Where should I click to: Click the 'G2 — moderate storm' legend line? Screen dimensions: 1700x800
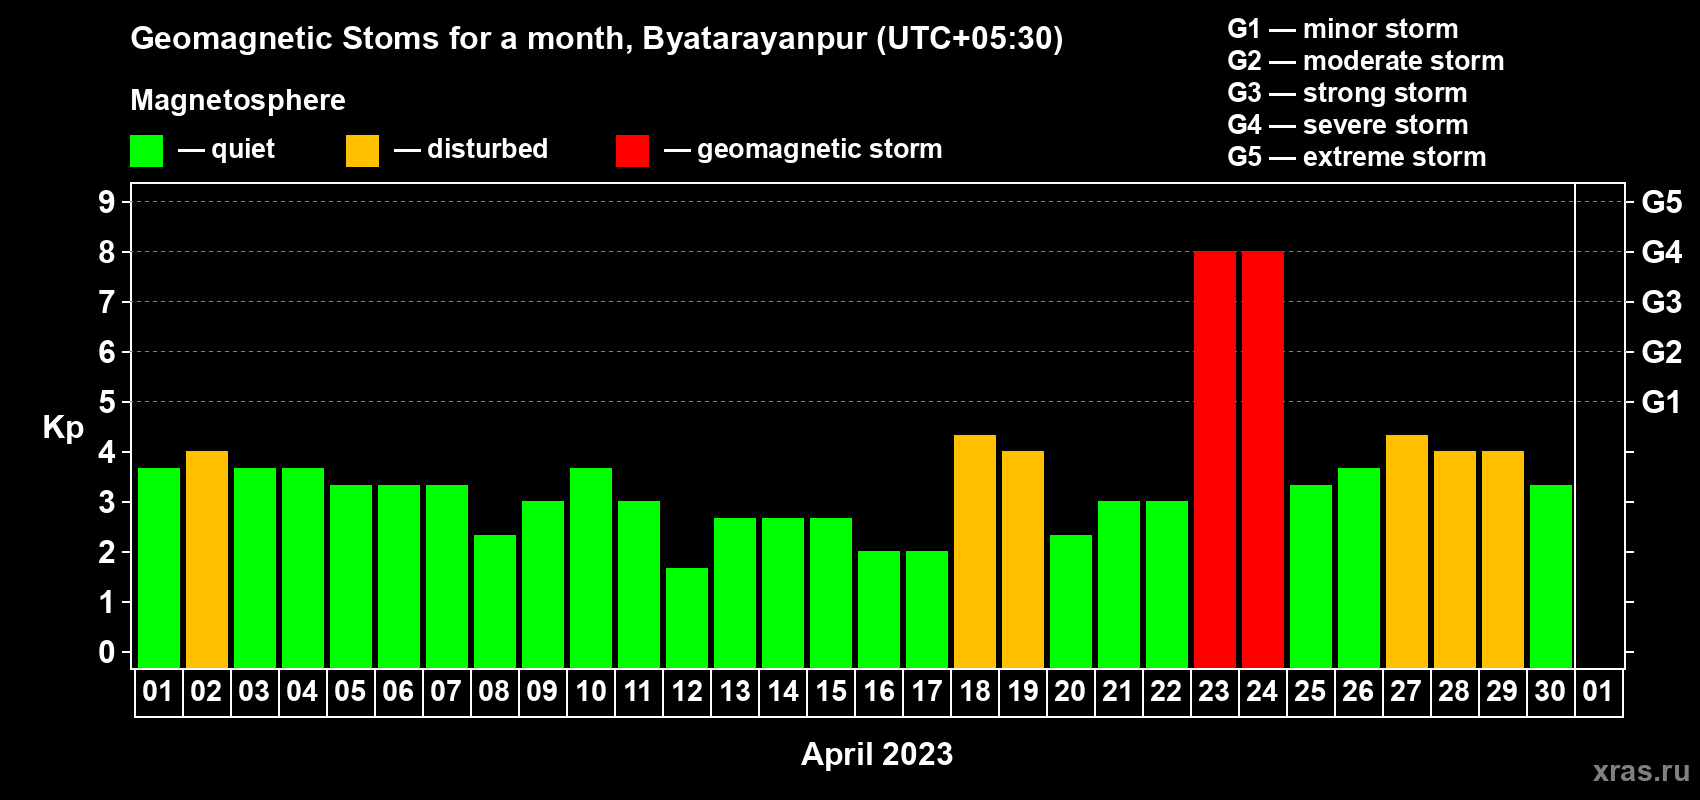click(1366, 61)
